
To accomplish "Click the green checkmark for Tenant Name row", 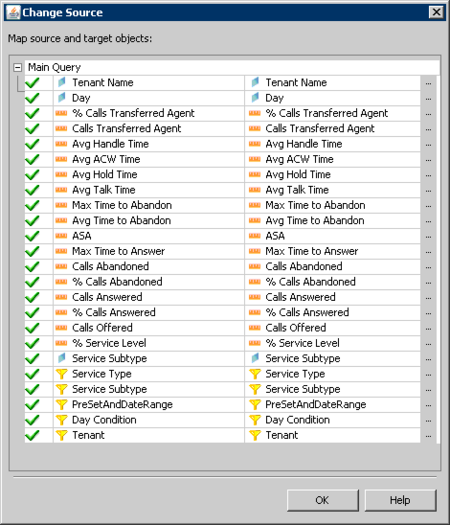I will 32,83.
